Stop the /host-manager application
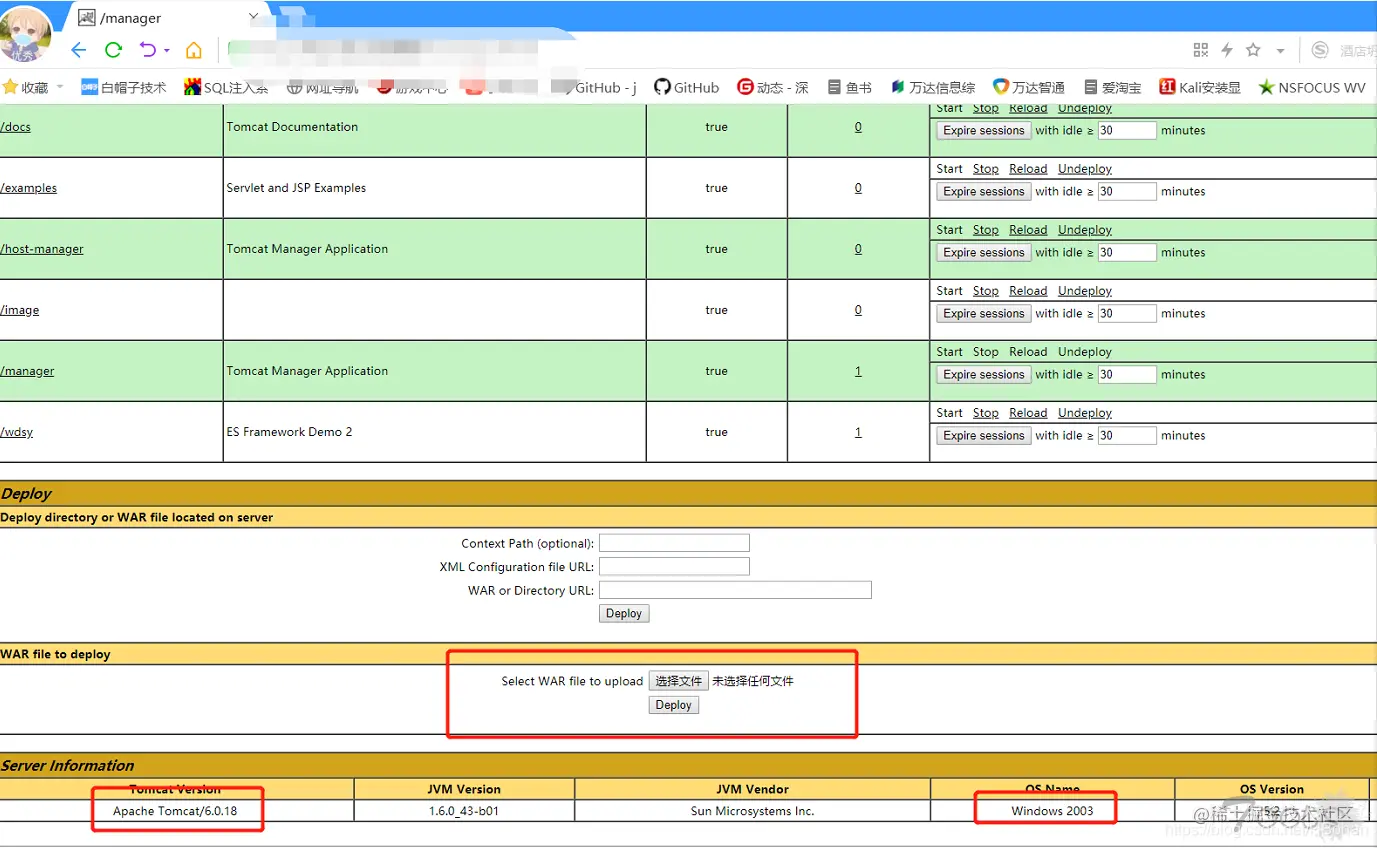The image size is (1377, 848). (986, 230)
